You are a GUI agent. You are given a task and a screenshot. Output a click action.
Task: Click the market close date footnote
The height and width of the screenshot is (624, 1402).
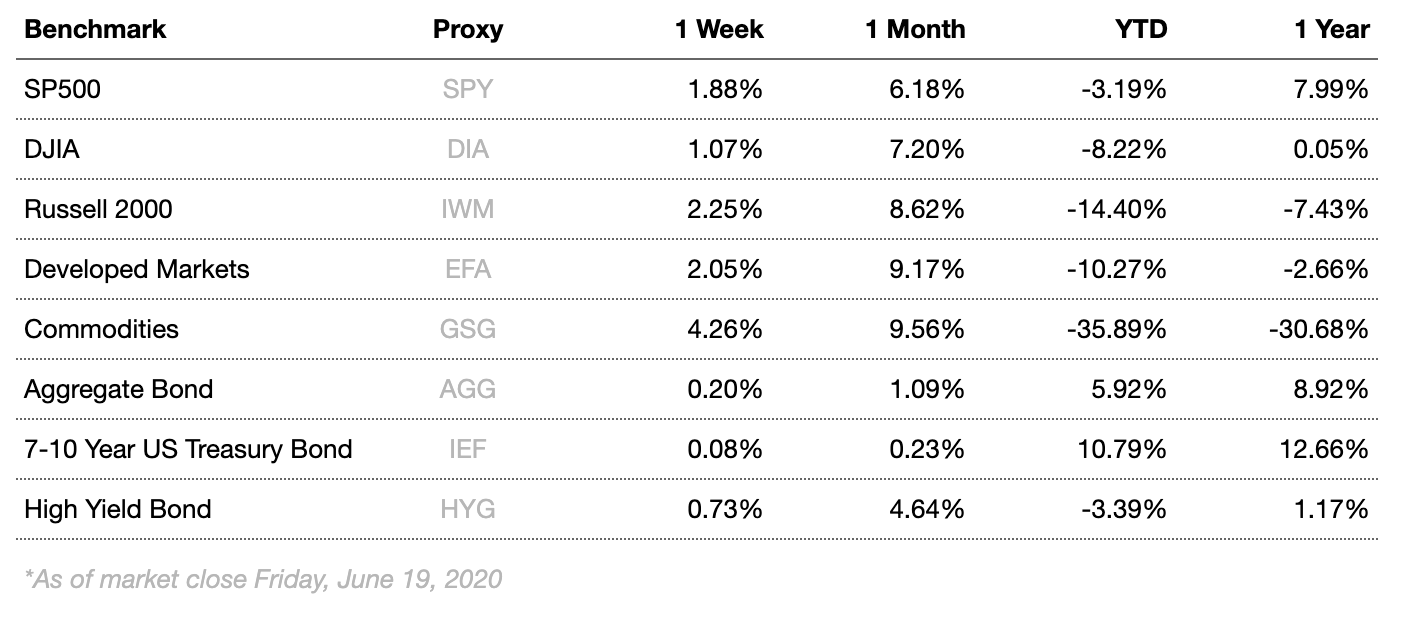click(x=263, y=579)
